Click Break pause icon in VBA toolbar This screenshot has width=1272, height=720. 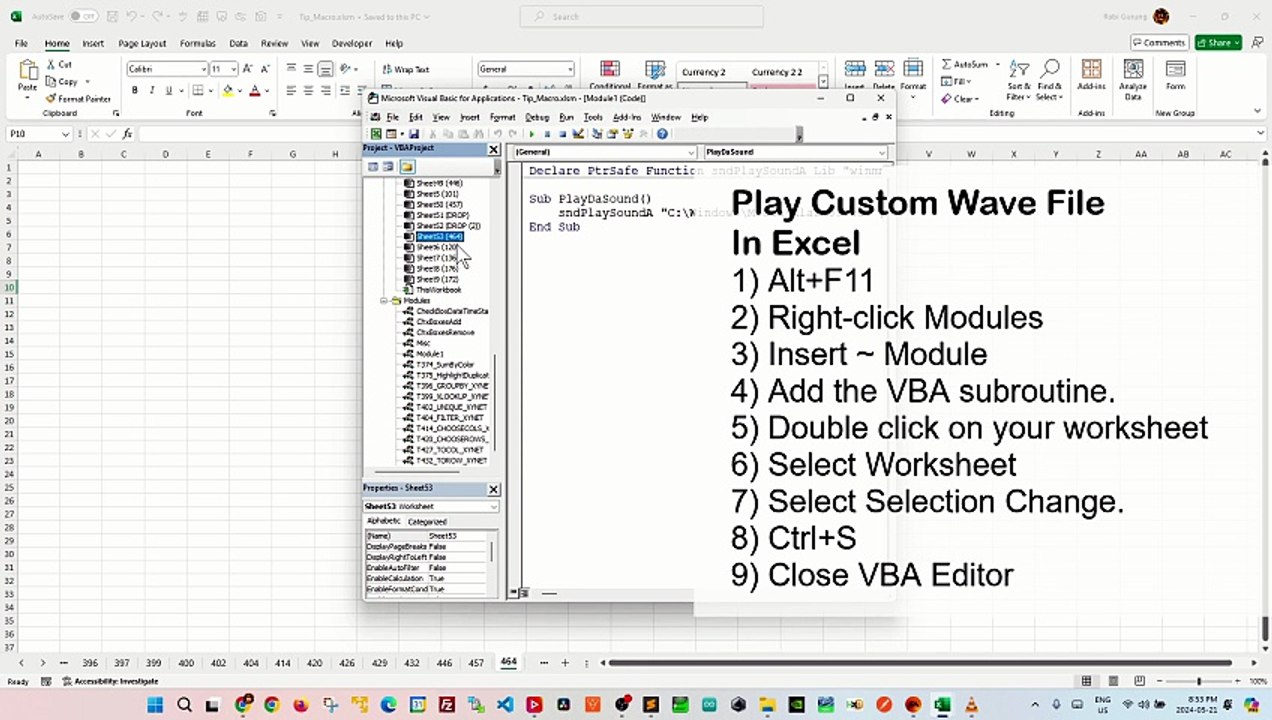coord(547,134)
